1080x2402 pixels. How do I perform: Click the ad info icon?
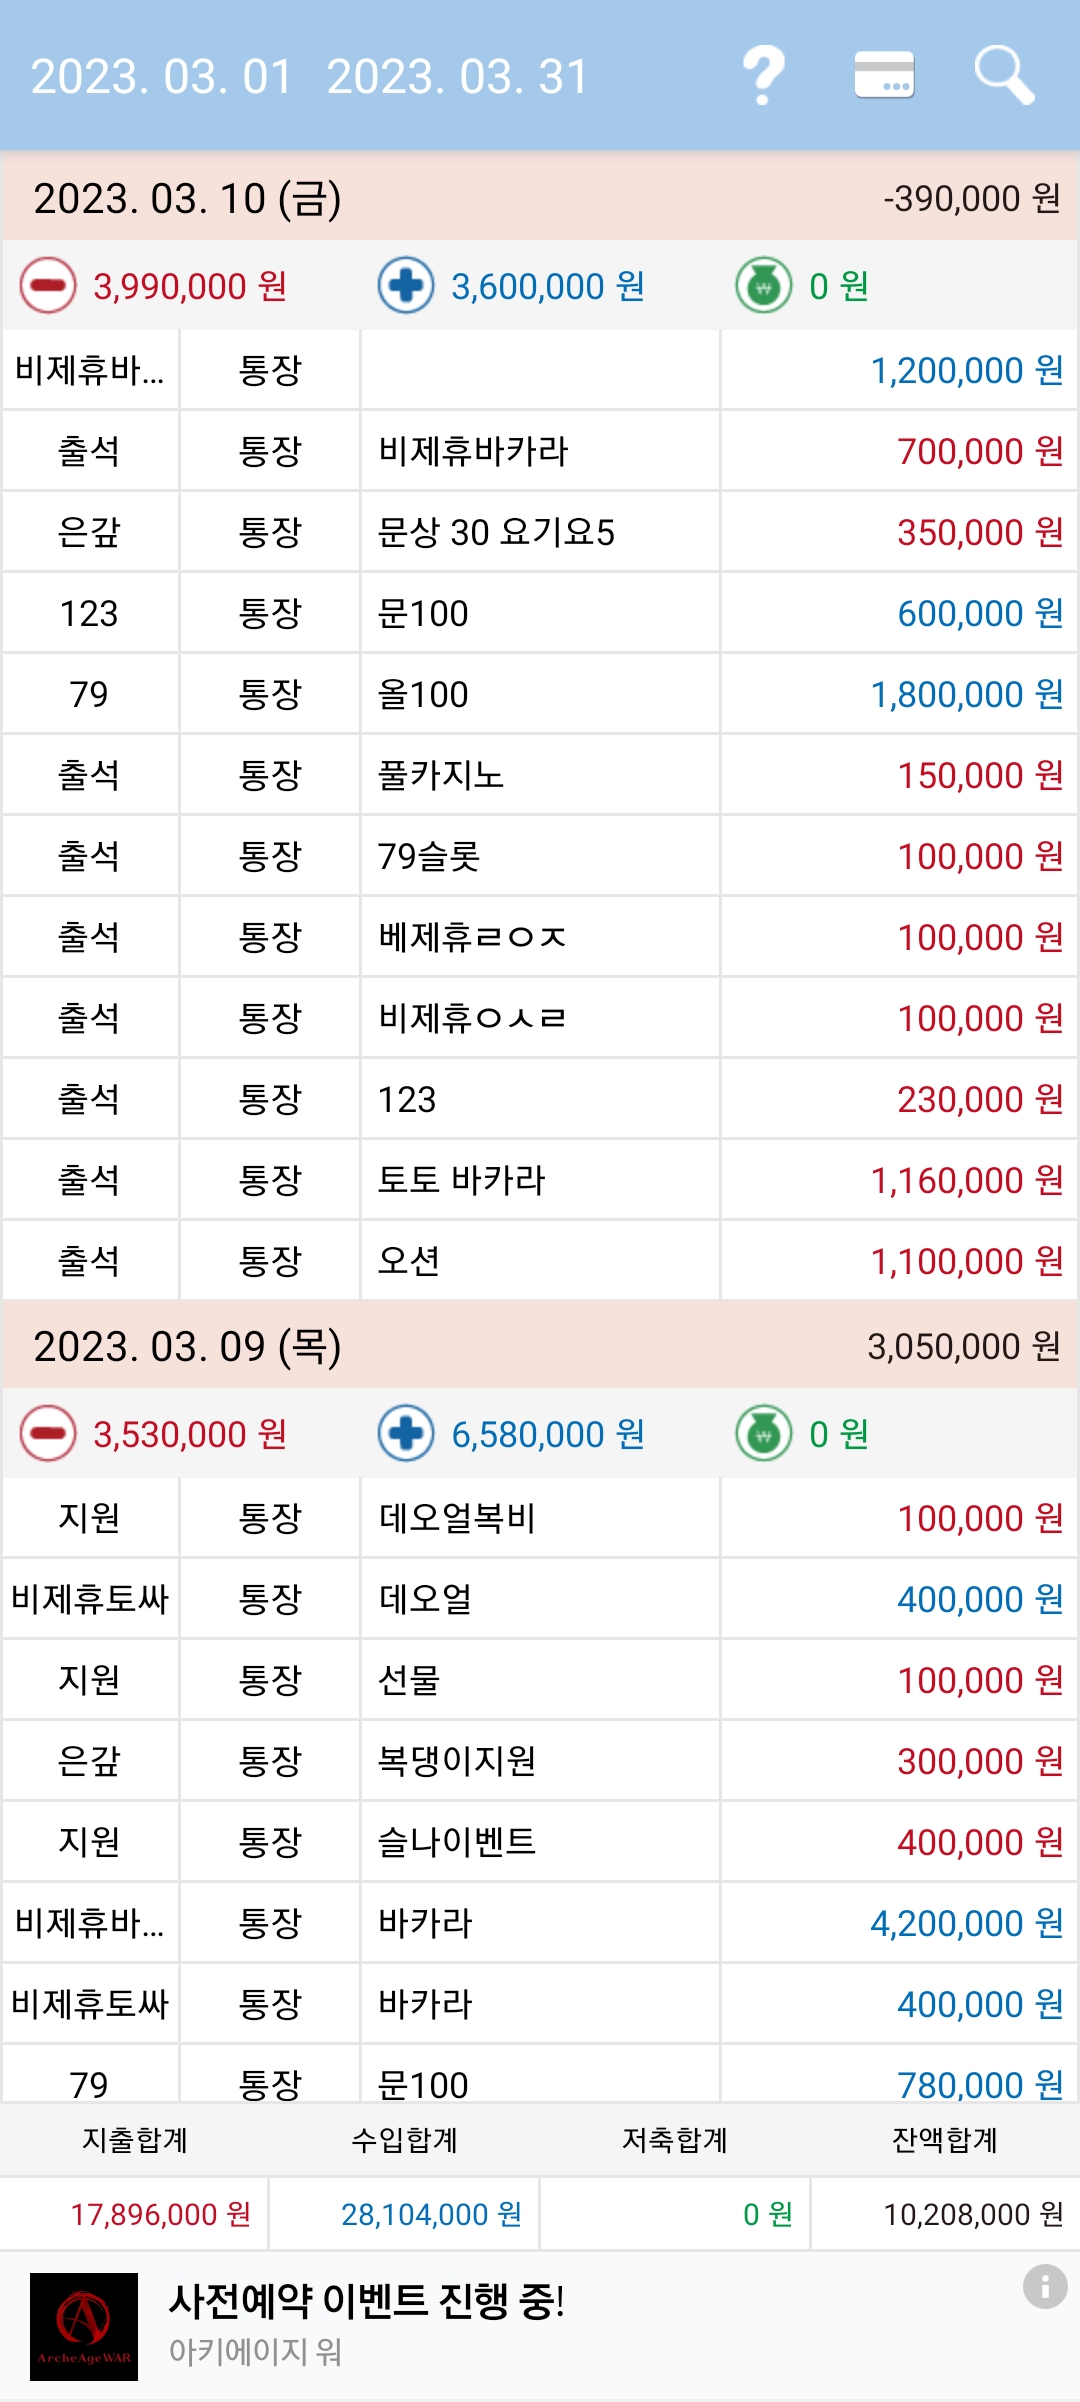[x=1045, y=2286]
